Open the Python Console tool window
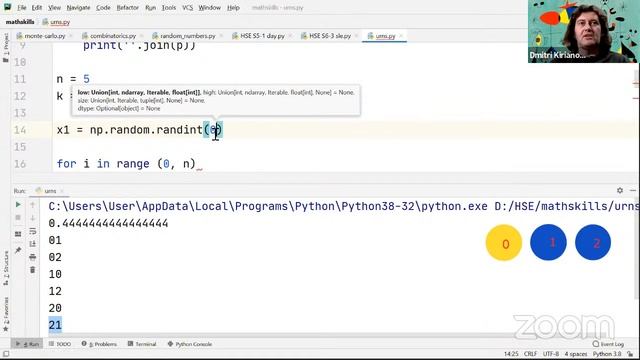 pyautogui.click(x=190, y=344)
